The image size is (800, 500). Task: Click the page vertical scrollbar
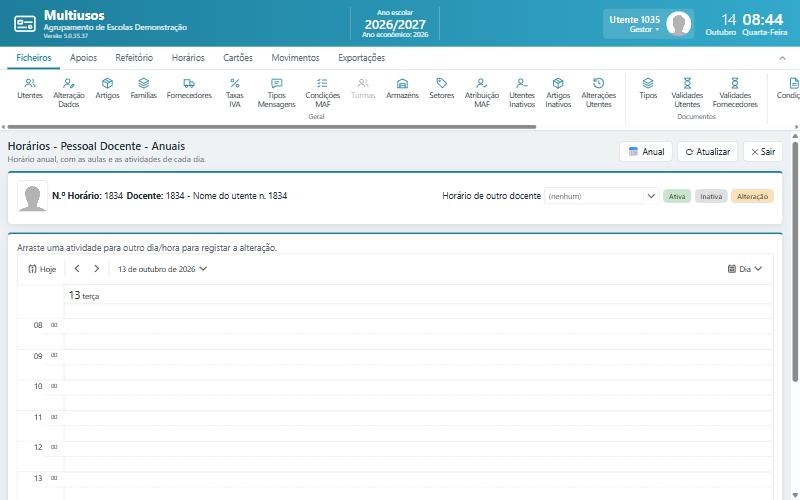point(795,261)
